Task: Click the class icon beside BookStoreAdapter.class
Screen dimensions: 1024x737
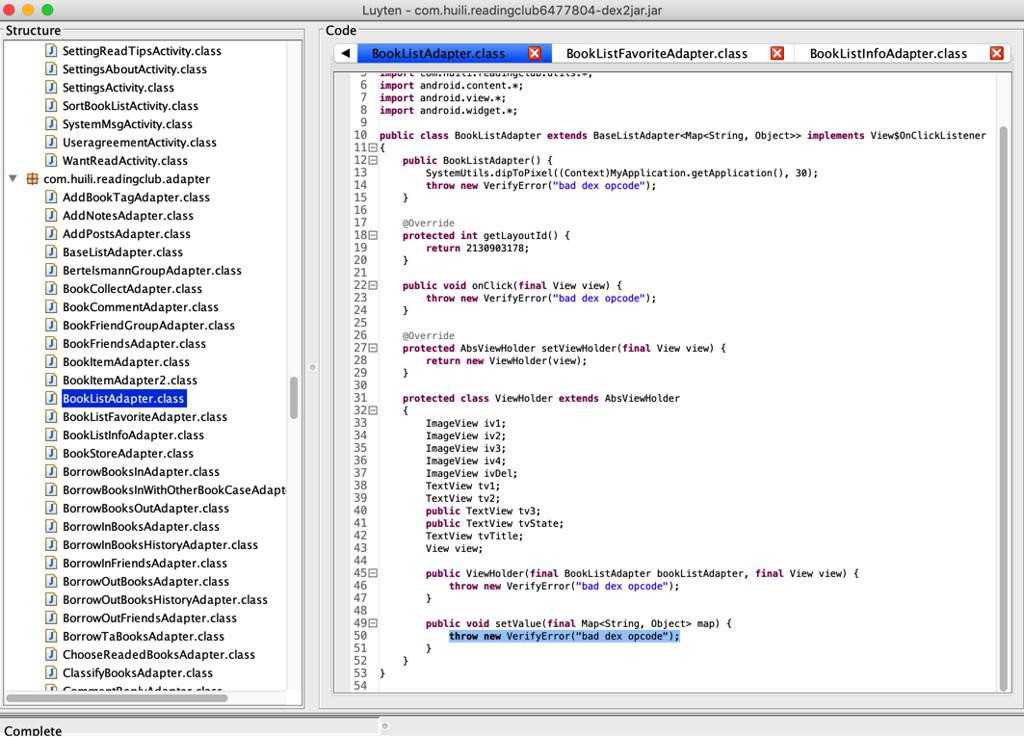Action: coord(51,453)
